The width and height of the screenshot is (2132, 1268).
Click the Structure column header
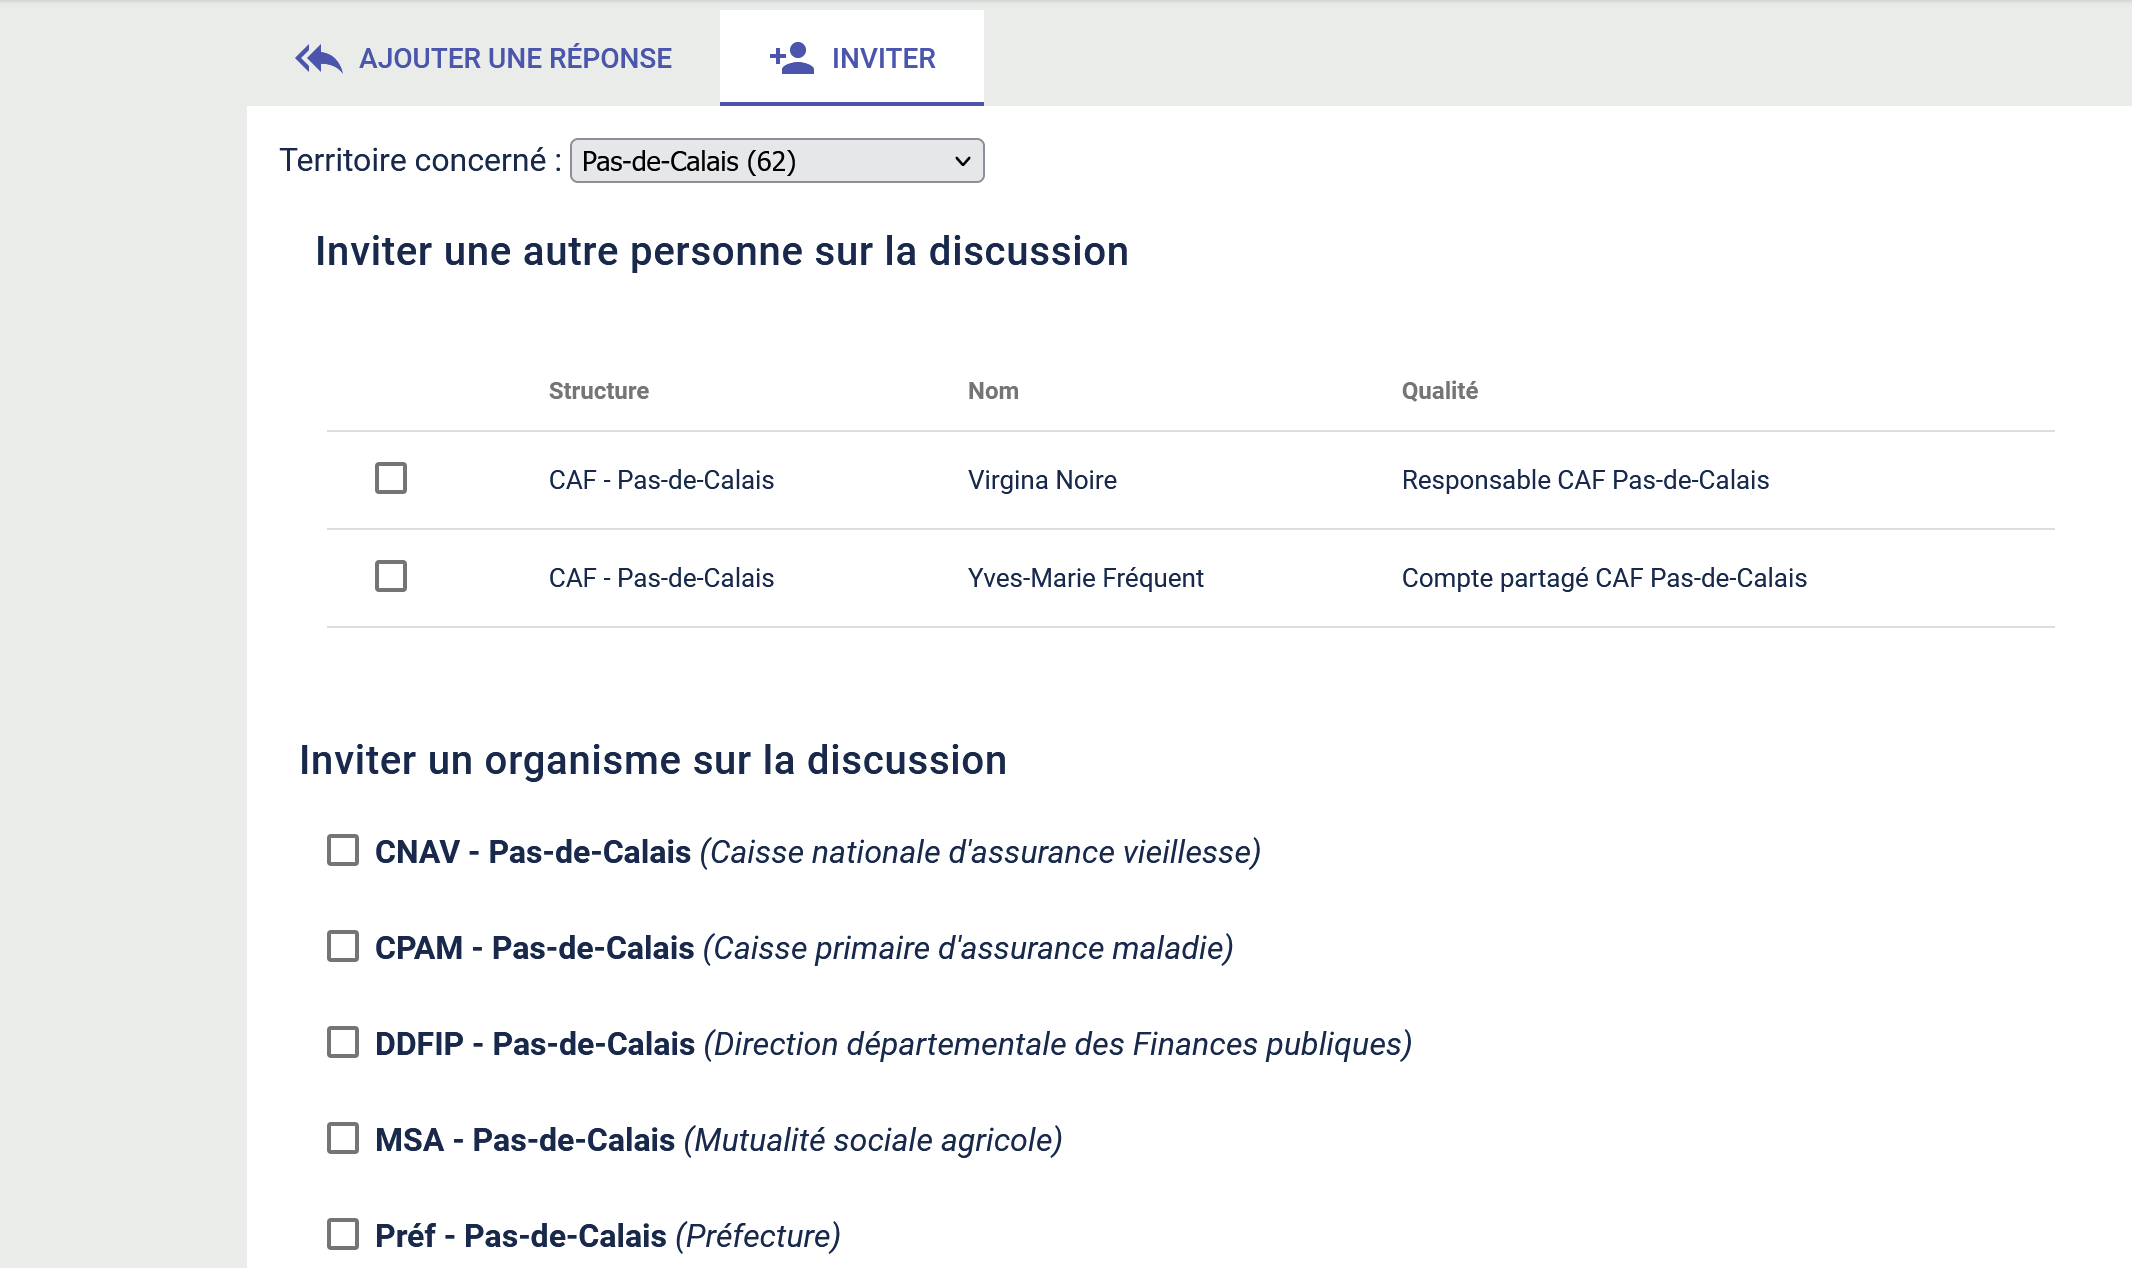tap(598, 391)
